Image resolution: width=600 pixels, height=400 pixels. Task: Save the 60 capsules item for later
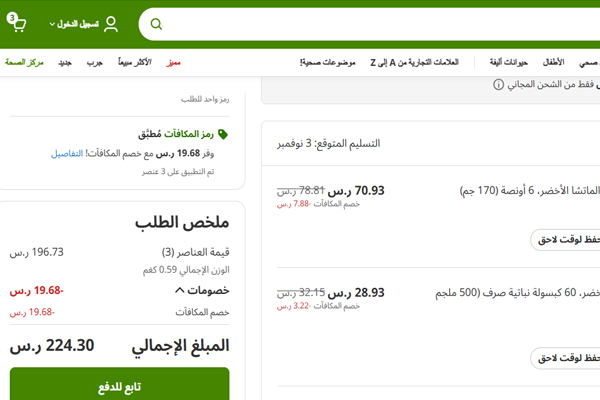(x=566, y=358)
